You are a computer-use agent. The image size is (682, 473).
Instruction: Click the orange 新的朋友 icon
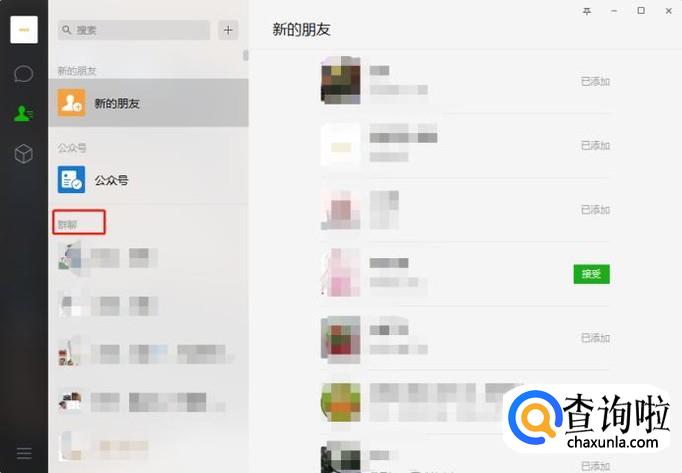pyautogui.click(x=71, y=103)
